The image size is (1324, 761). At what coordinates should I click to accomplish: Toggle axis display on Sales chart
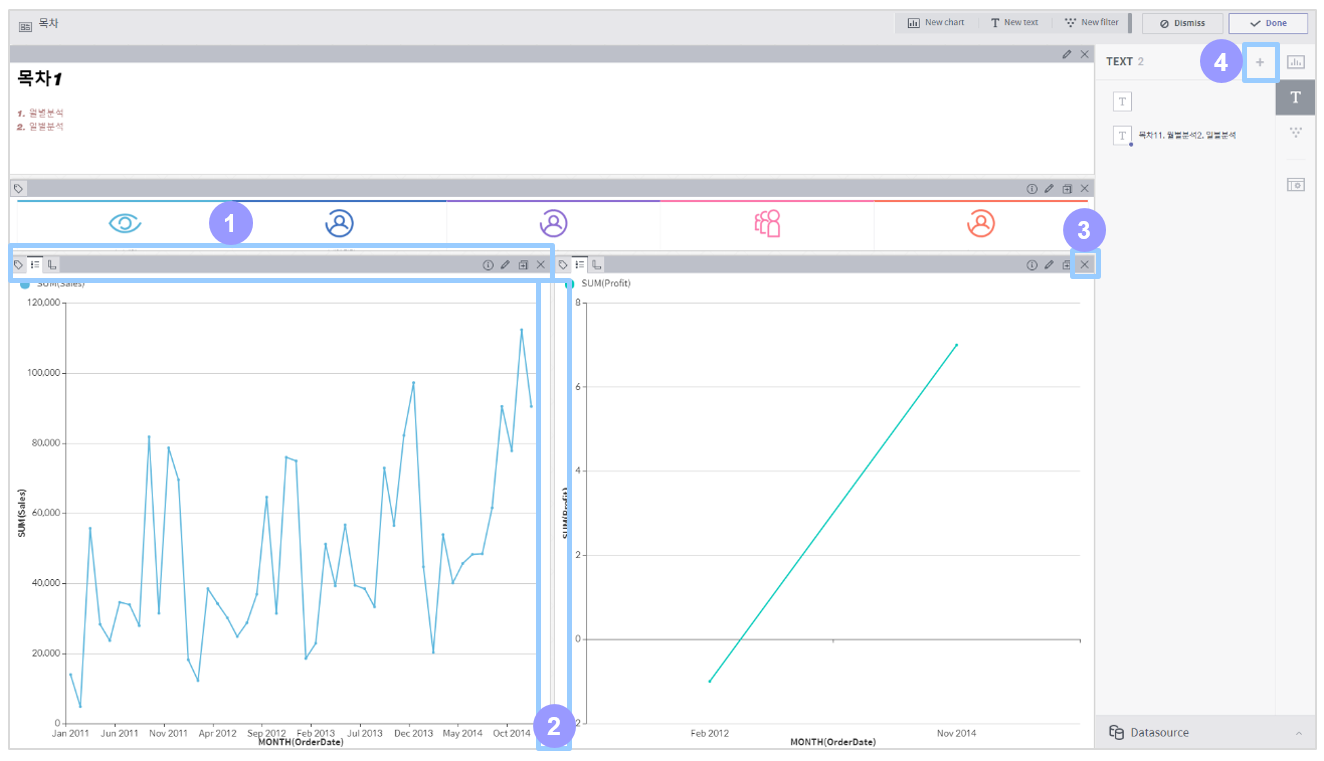(x=52, y=265)
